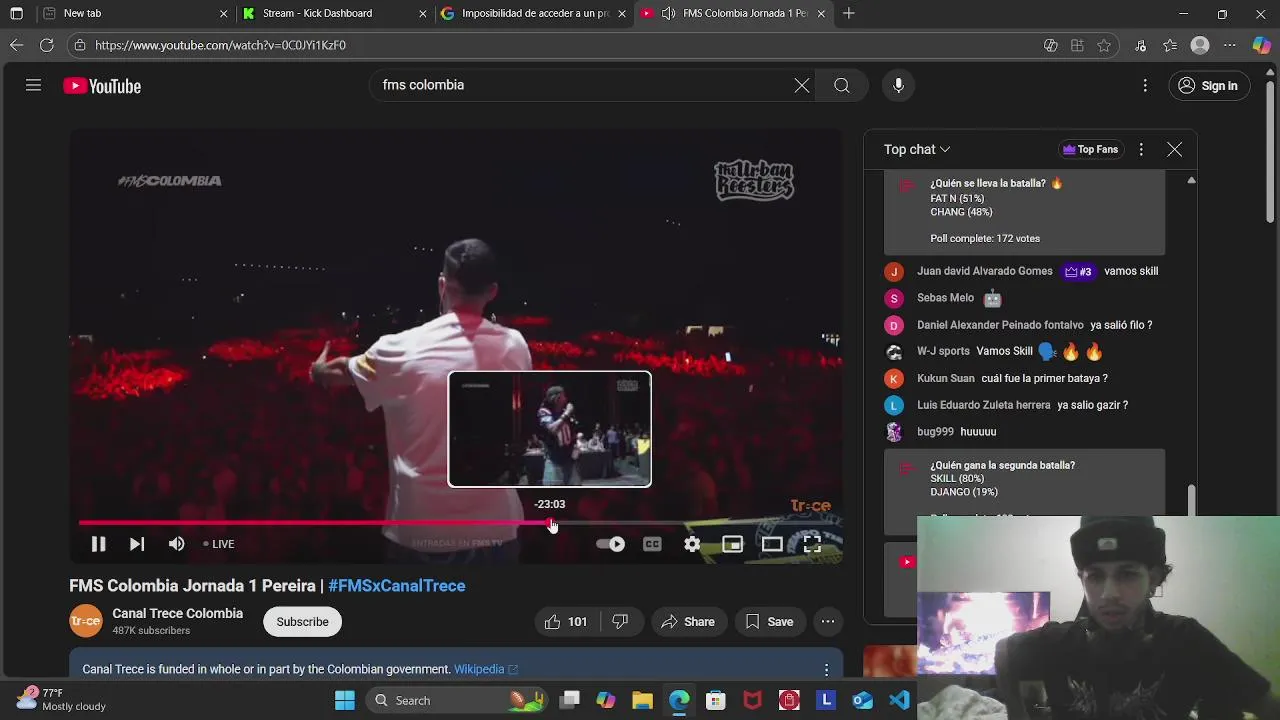Open more actions beside the Save button
Image resolution: width=1280 pixels, height=720 pixels.
[x=828, y=622]
